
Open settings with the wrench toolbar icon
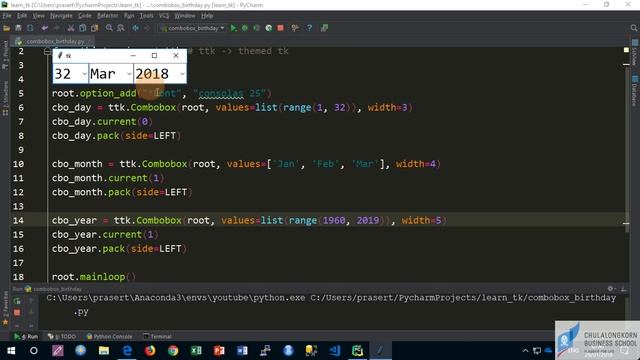295,28
